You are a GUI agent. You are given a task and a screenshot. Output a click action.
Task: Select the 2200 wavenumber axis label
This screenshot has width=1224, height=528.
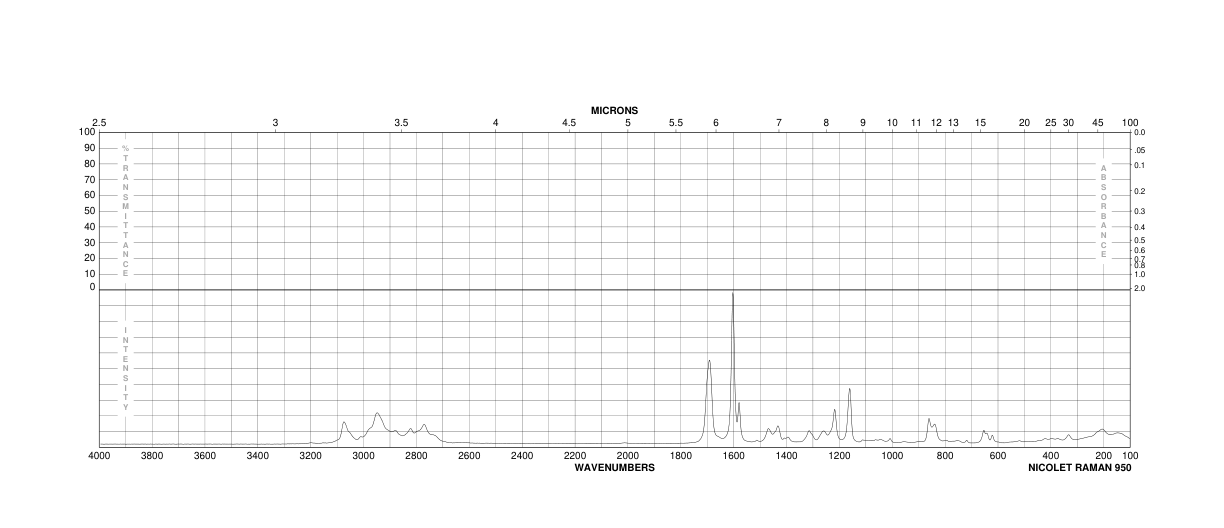coord(575,456)
